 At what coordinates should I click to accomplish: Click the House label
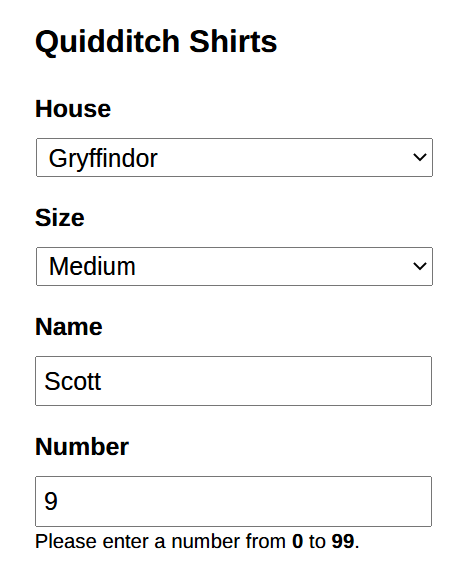point(73,109)
